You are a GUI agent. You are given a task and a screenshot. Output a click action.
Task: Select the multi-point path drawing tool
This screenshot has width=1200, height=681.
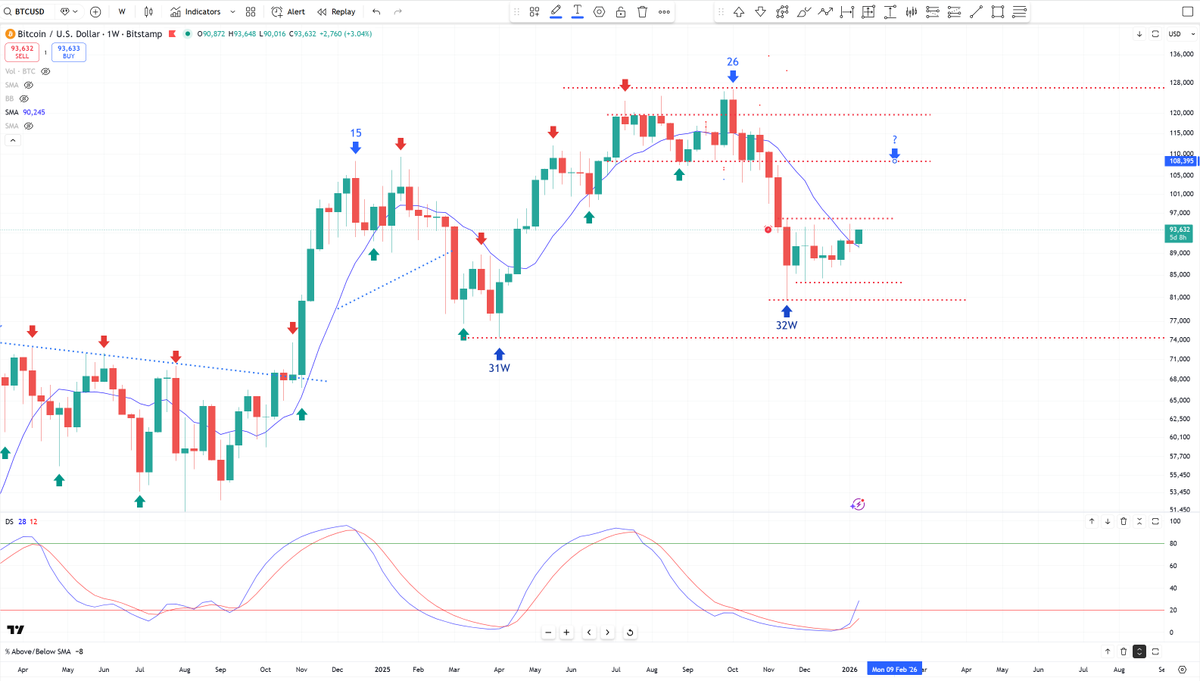pos(782,12)
